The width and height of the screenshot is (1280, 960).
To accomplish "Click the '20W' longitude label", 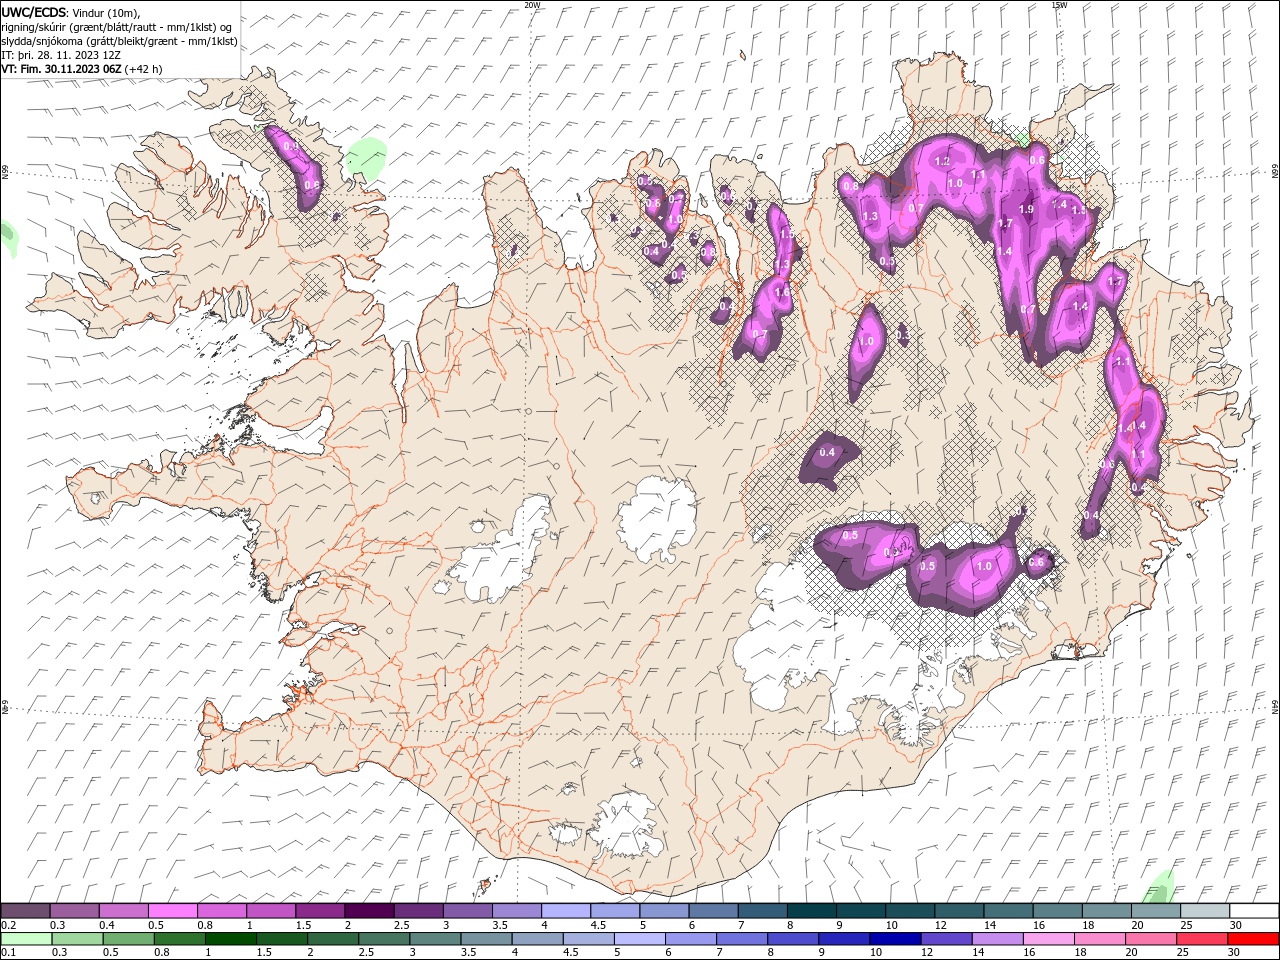I will point(532,5).
